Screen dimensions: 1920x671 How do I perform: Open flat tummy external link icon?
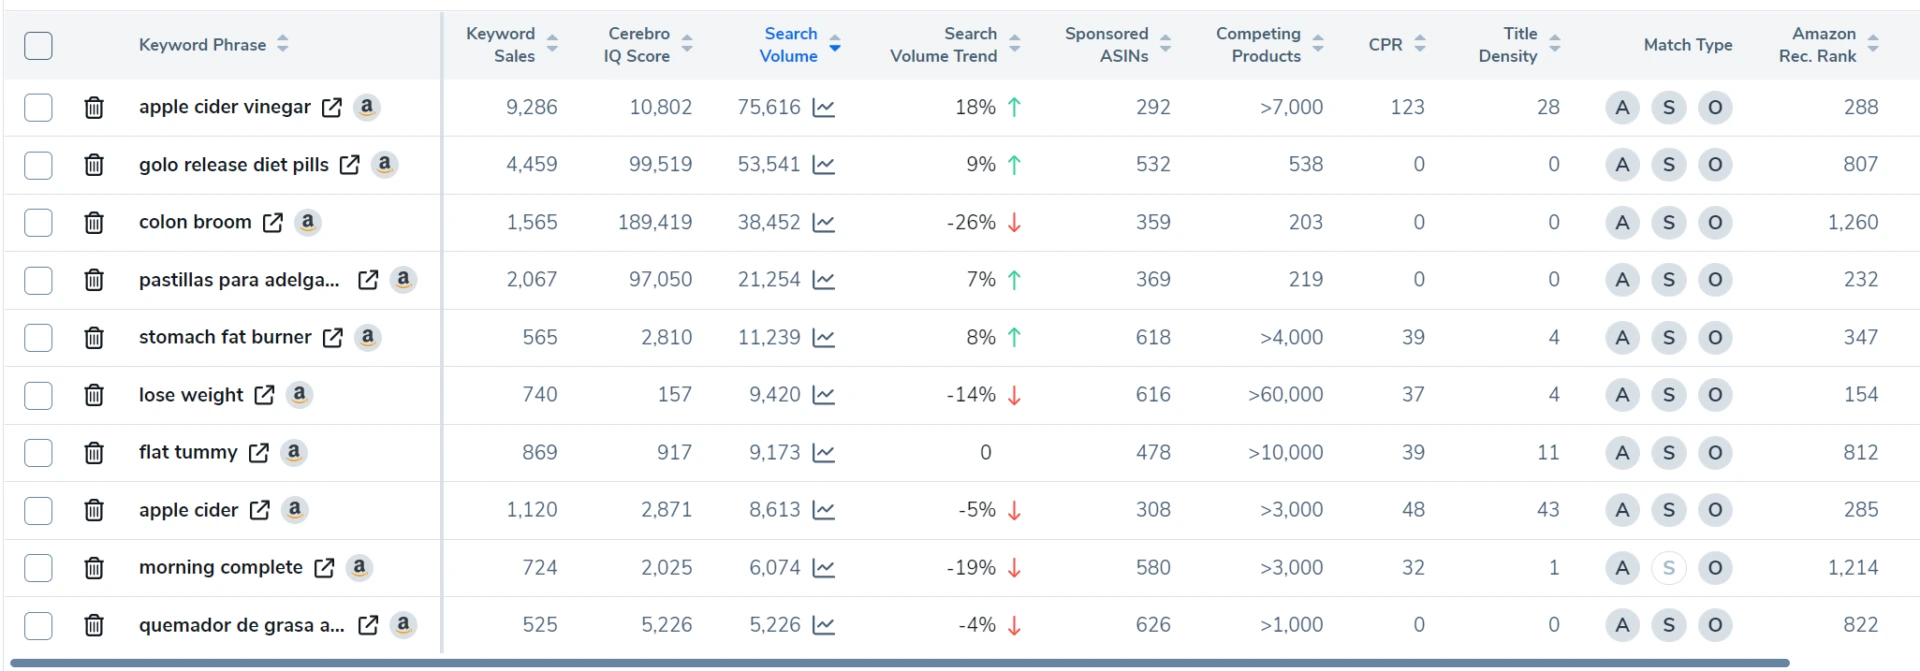[x=259, y=453]
